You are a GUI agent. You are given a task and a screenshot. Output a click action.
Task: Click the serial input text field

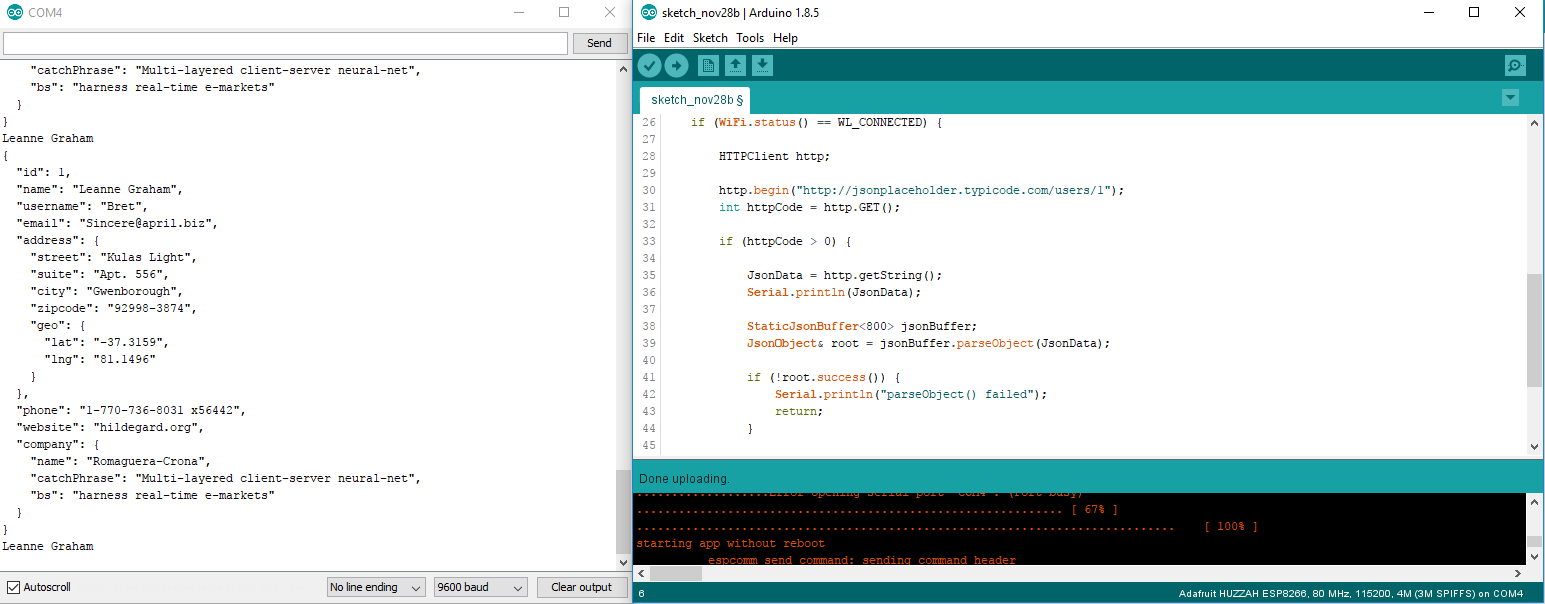[283, 43]
